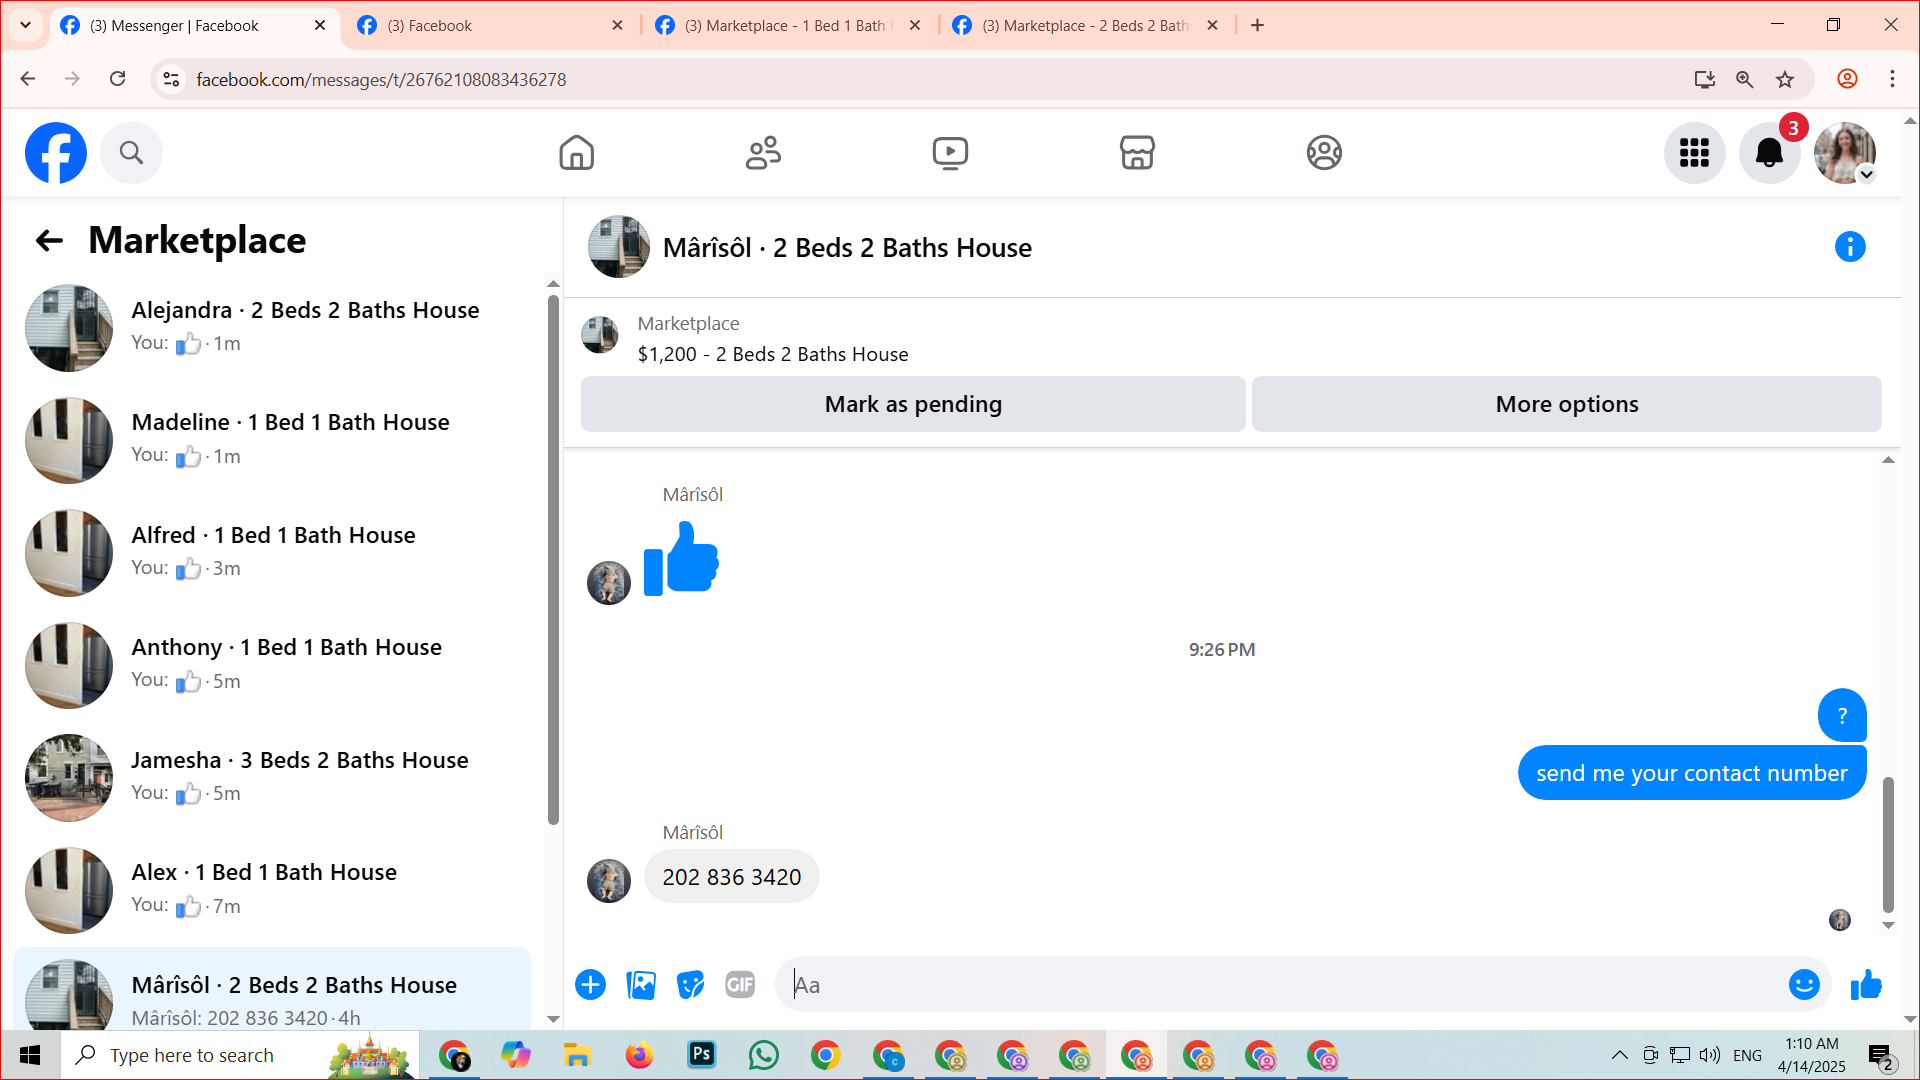Open the apps grid menu icon
Viewport: 1920px width, 1080px height.
coord(1694,153)
